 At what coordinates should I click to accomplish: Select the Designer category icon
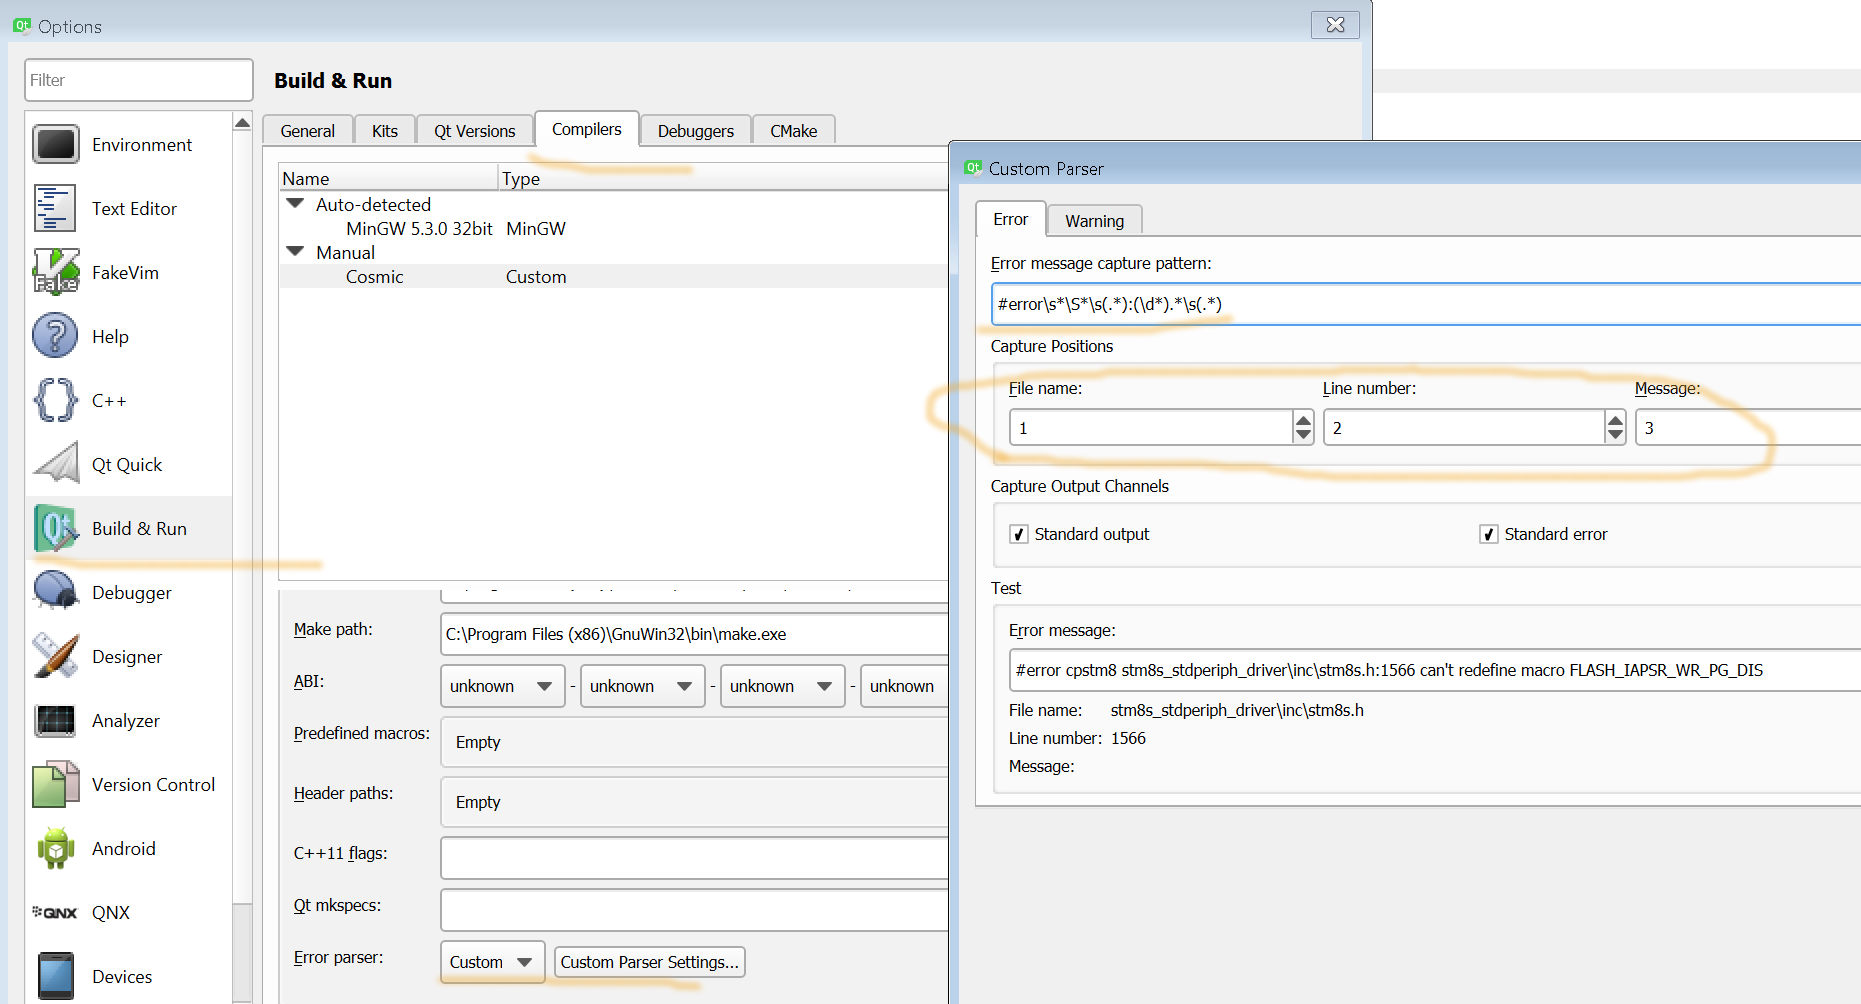tap(55, 656)
